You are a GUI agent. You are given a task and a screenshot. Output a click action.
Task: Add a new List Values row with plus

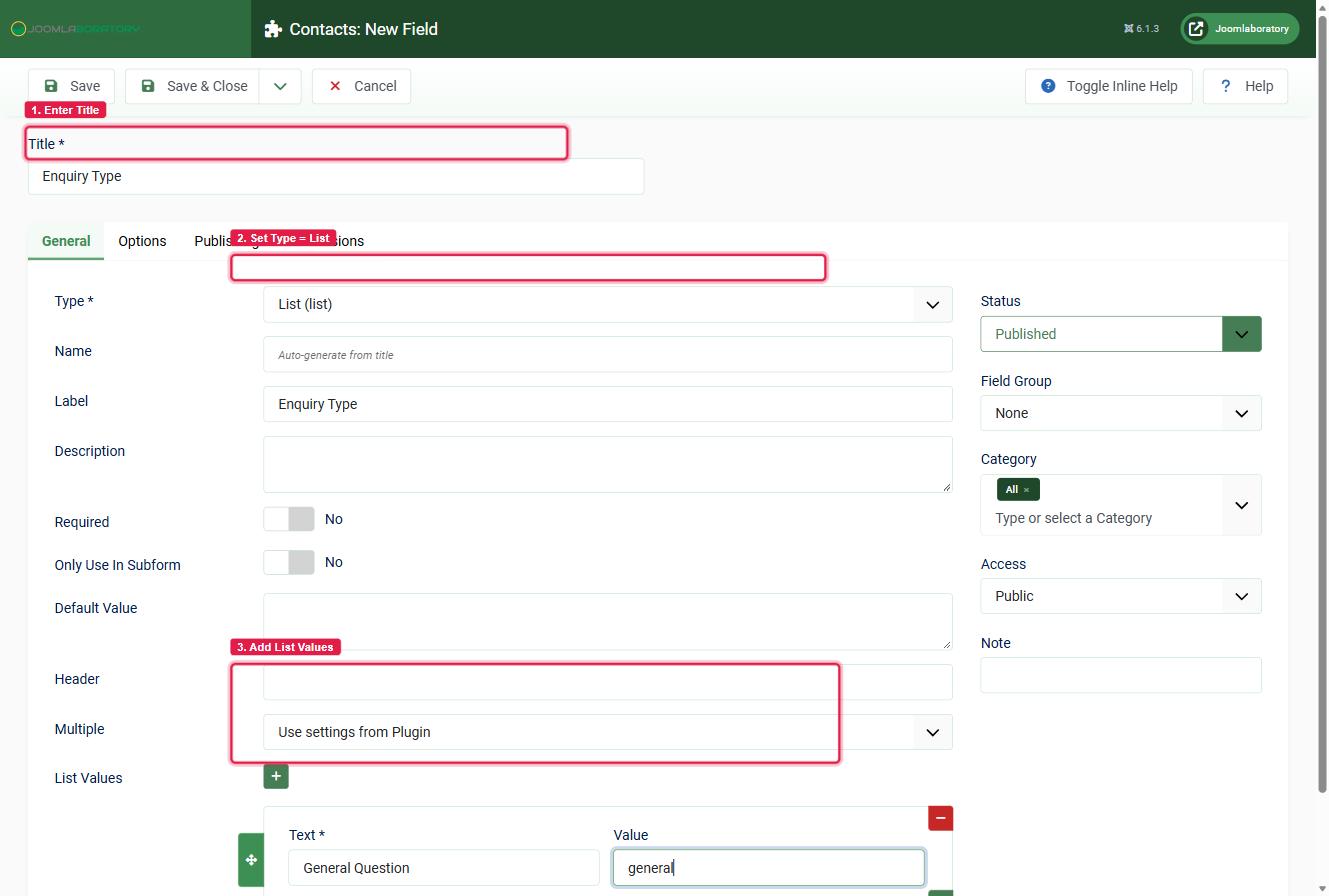pyautogui.click(x=276, y=776)
